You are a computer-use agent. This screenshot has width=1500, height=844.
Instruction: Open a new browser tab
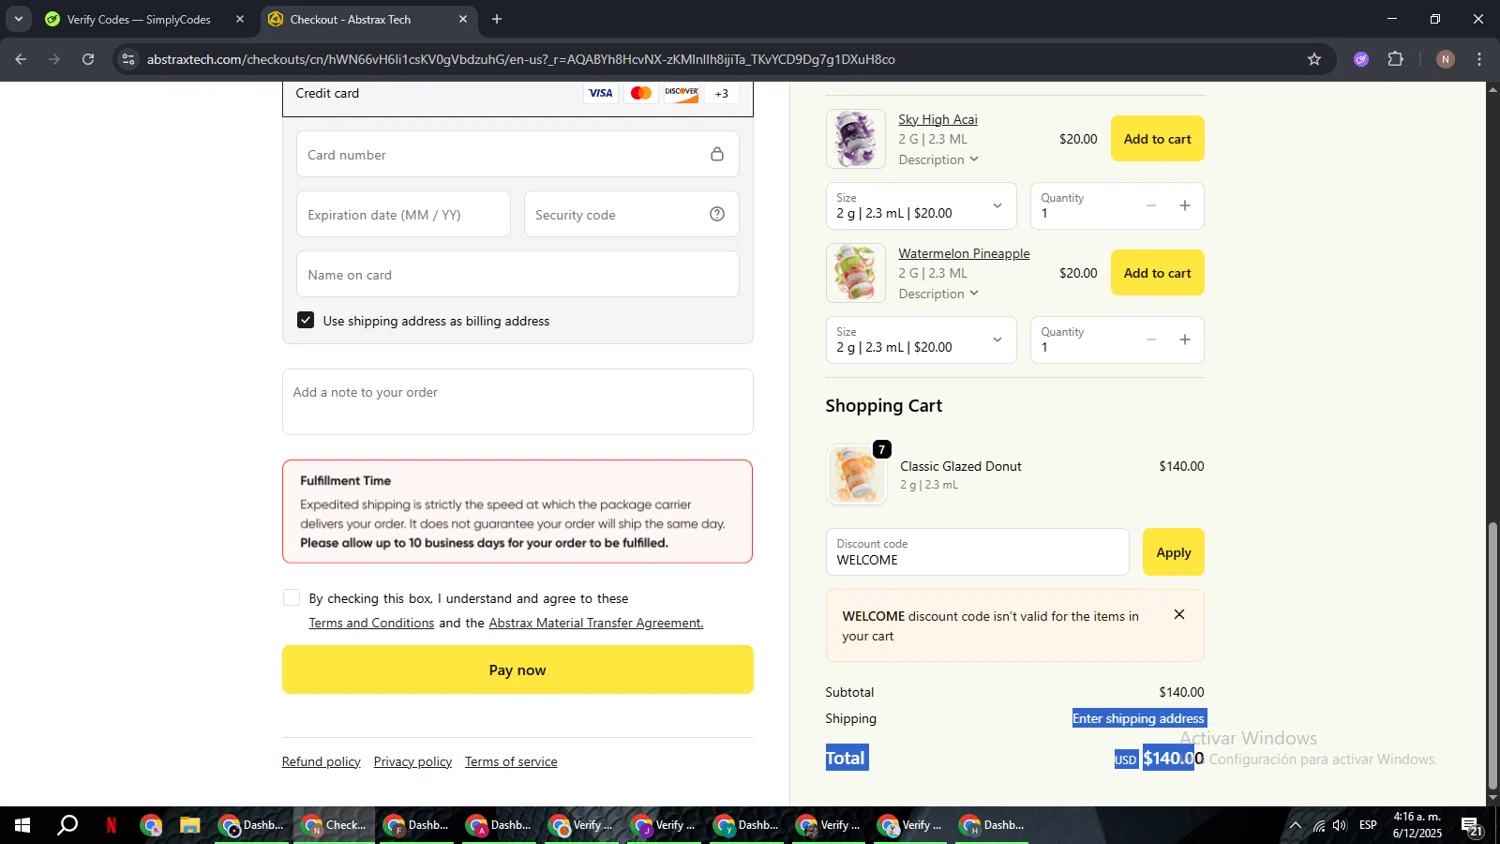pos(496,19)
